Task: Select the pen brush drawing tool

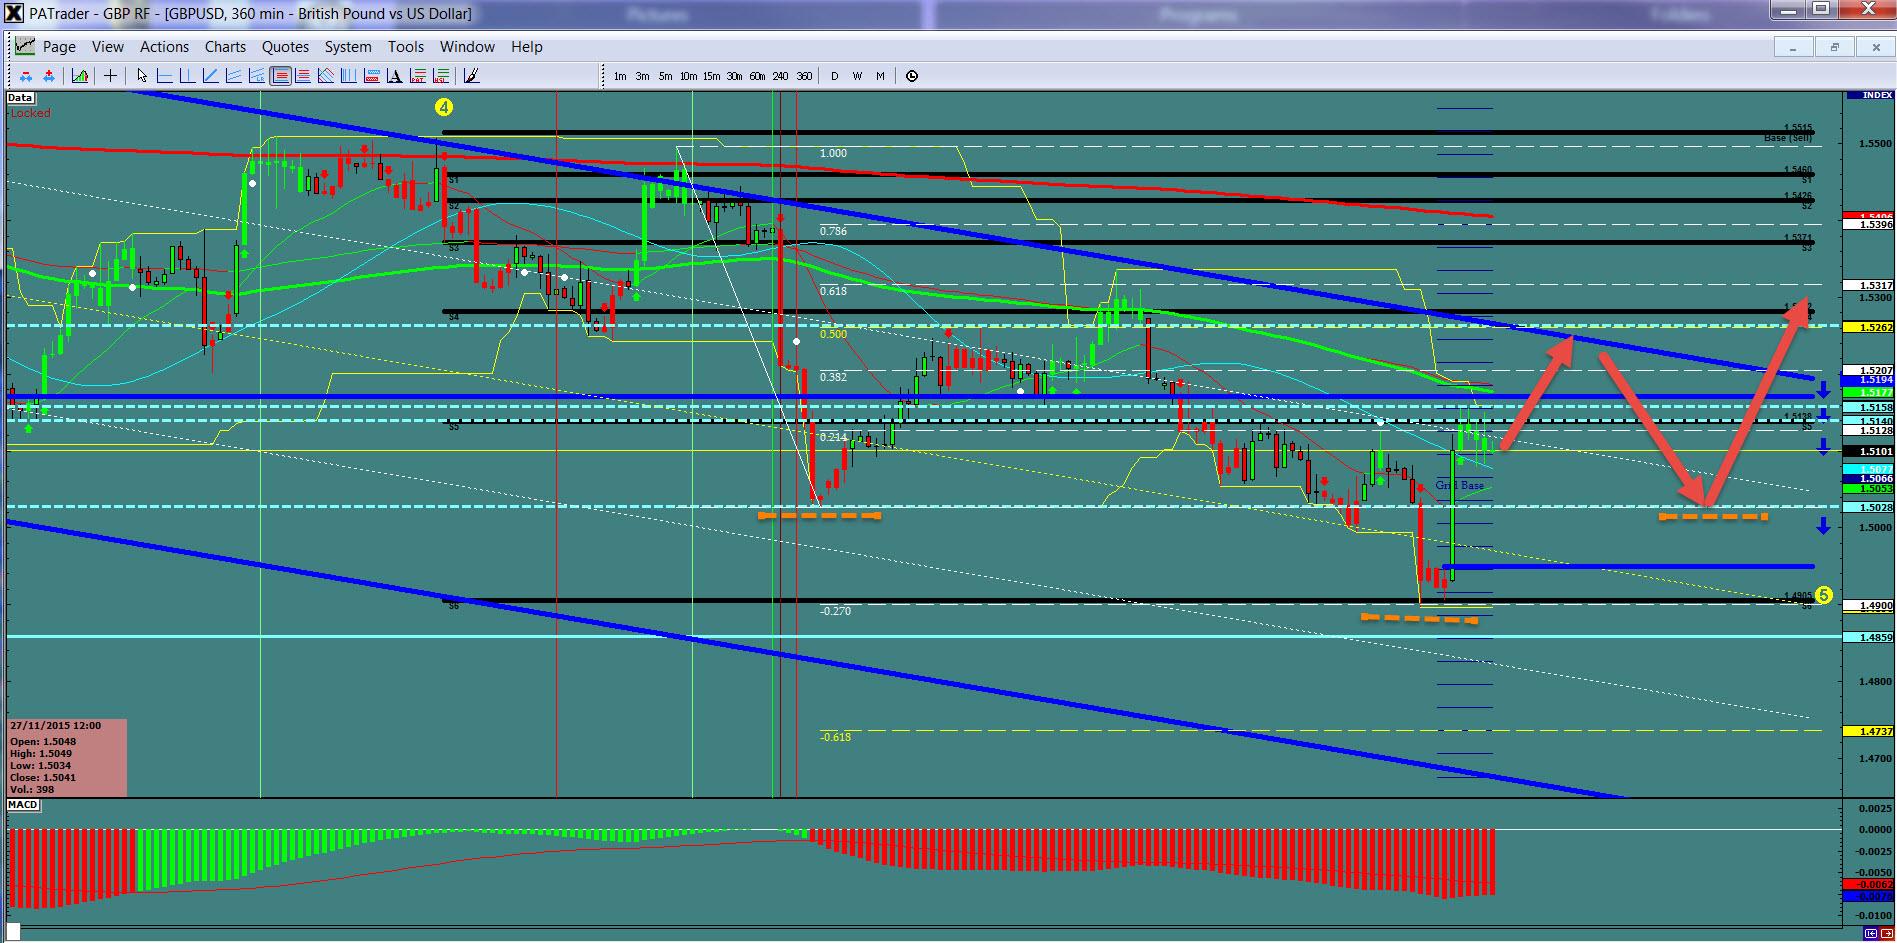Action: pyautogui.click(x=472, y=76)
